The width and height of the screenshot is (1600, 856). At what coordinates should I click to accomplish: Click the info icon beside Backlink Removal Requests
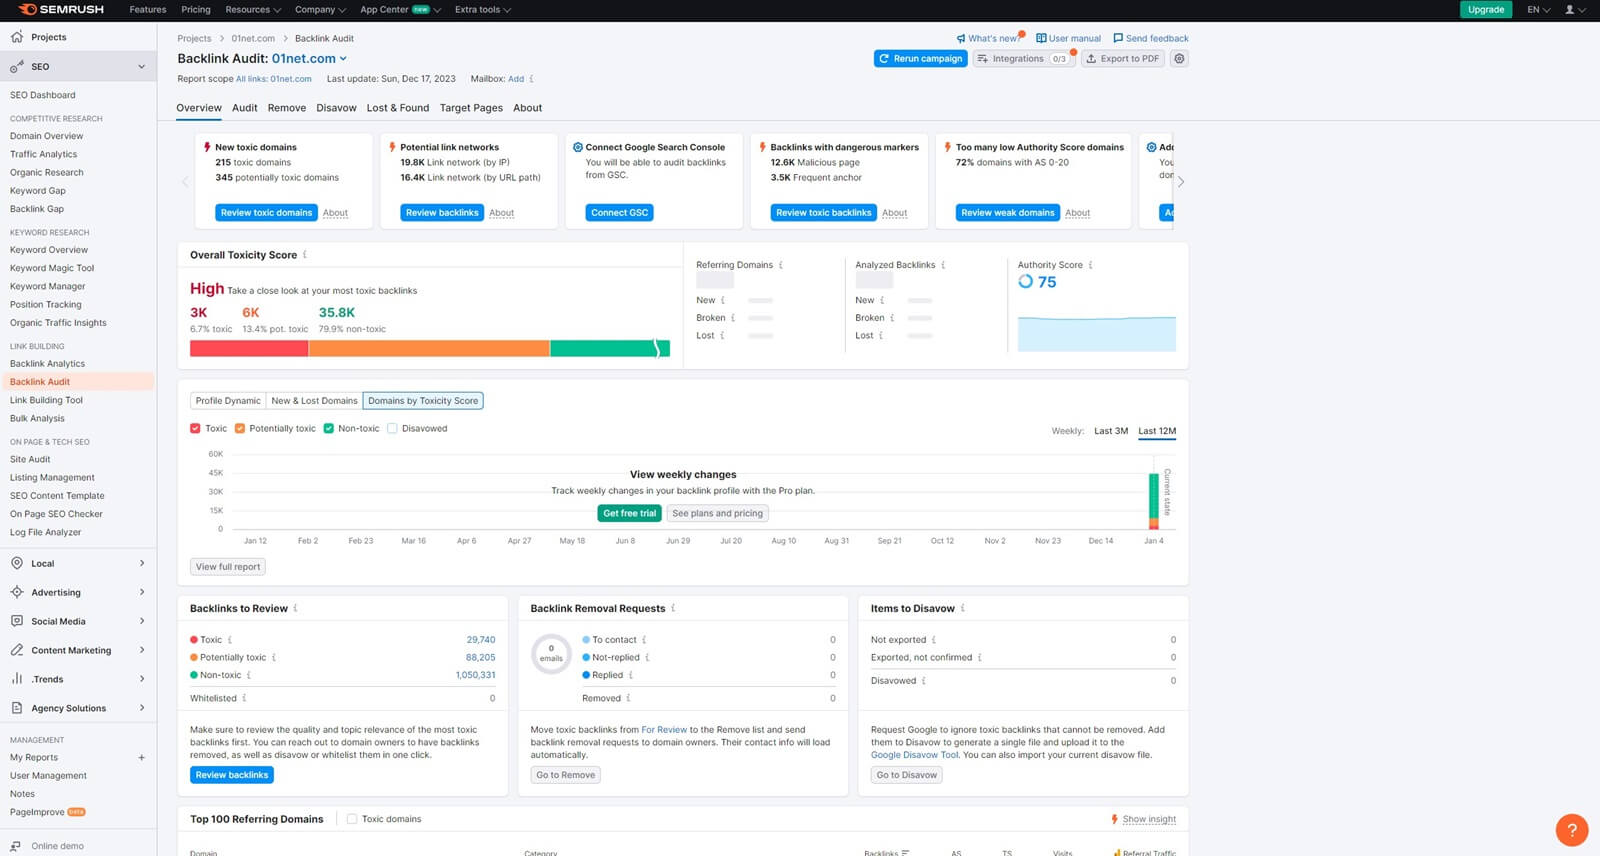(x=673, y=608)
